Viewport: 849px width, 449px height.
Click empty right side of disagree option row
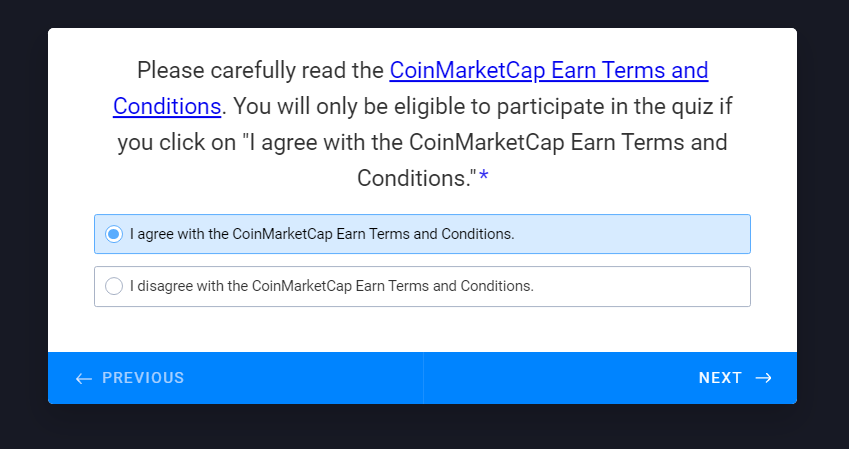coord(650,286)
